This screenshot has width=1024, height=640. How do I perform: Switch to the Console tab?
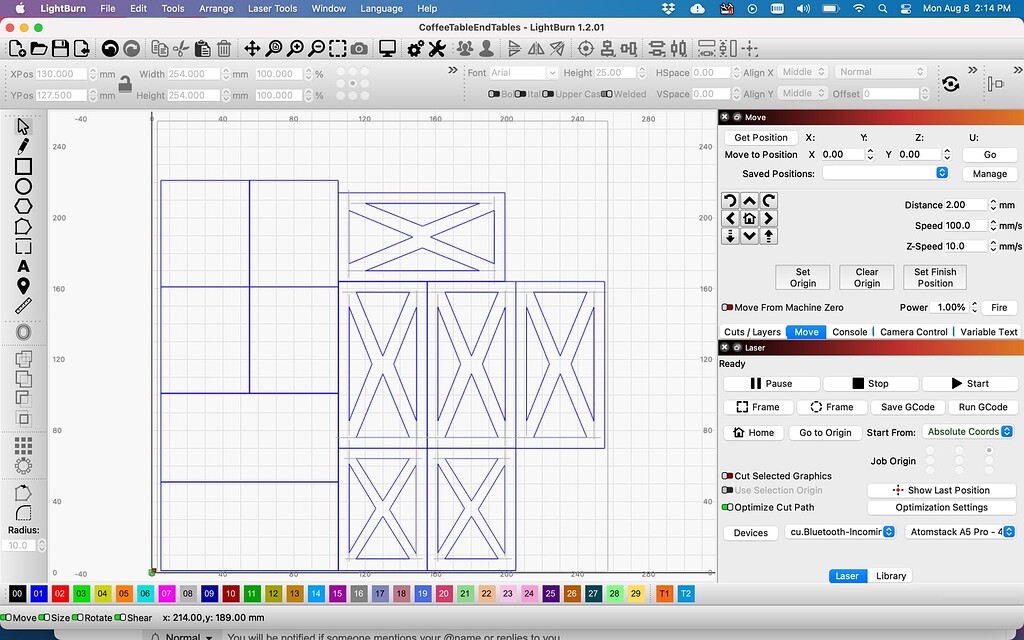point(850,331)
